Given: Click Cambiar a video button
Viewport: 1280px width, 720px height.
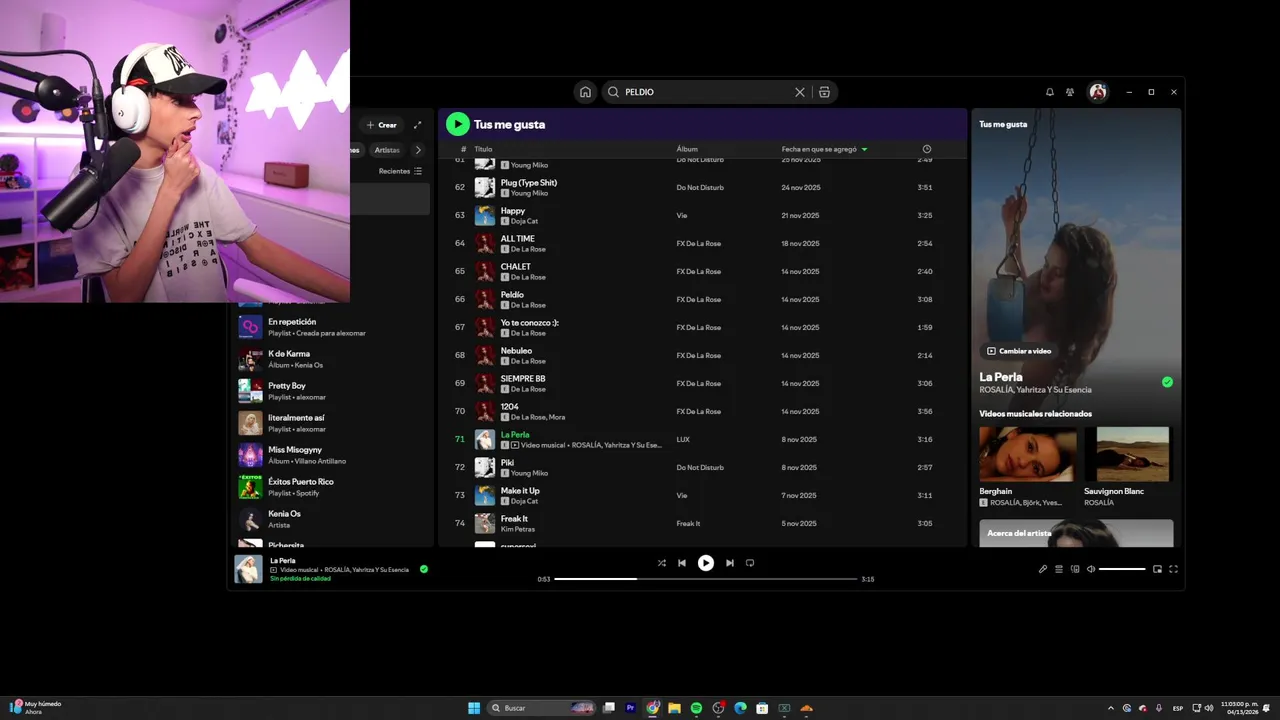Looking at the screenshot, I should (x=1019, y=351).
